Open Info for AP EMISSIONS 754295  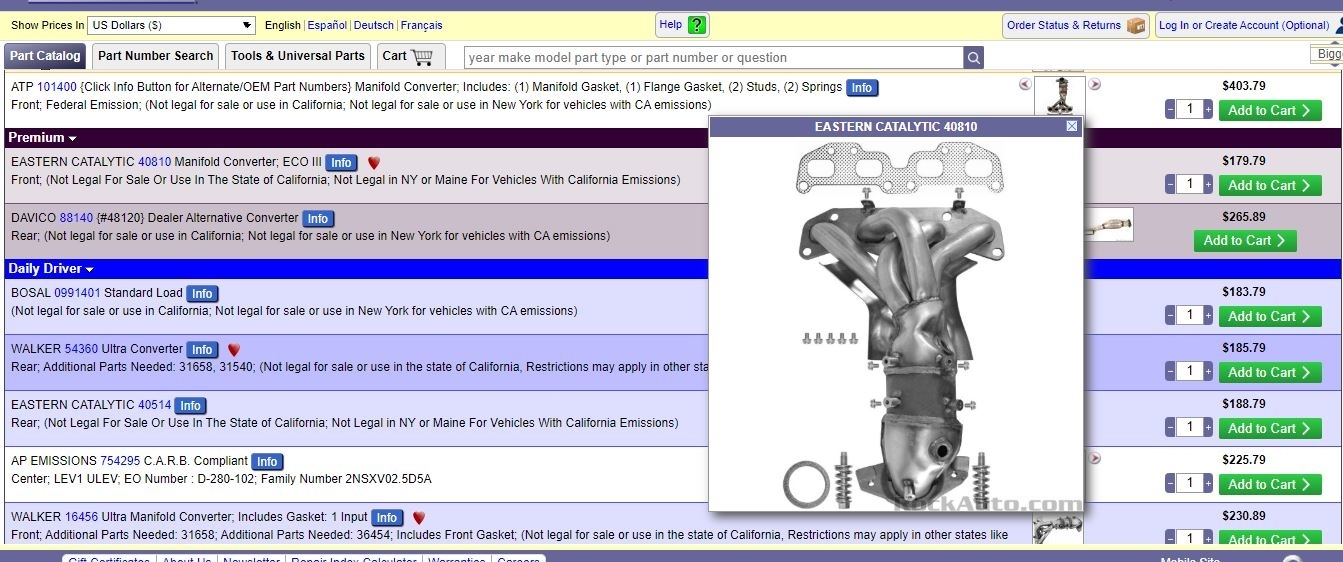click(x=267, y=462)
